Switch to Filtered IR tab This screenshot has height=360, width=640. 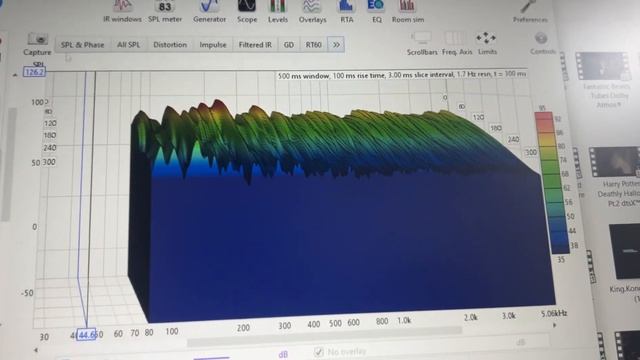(255, 45)
